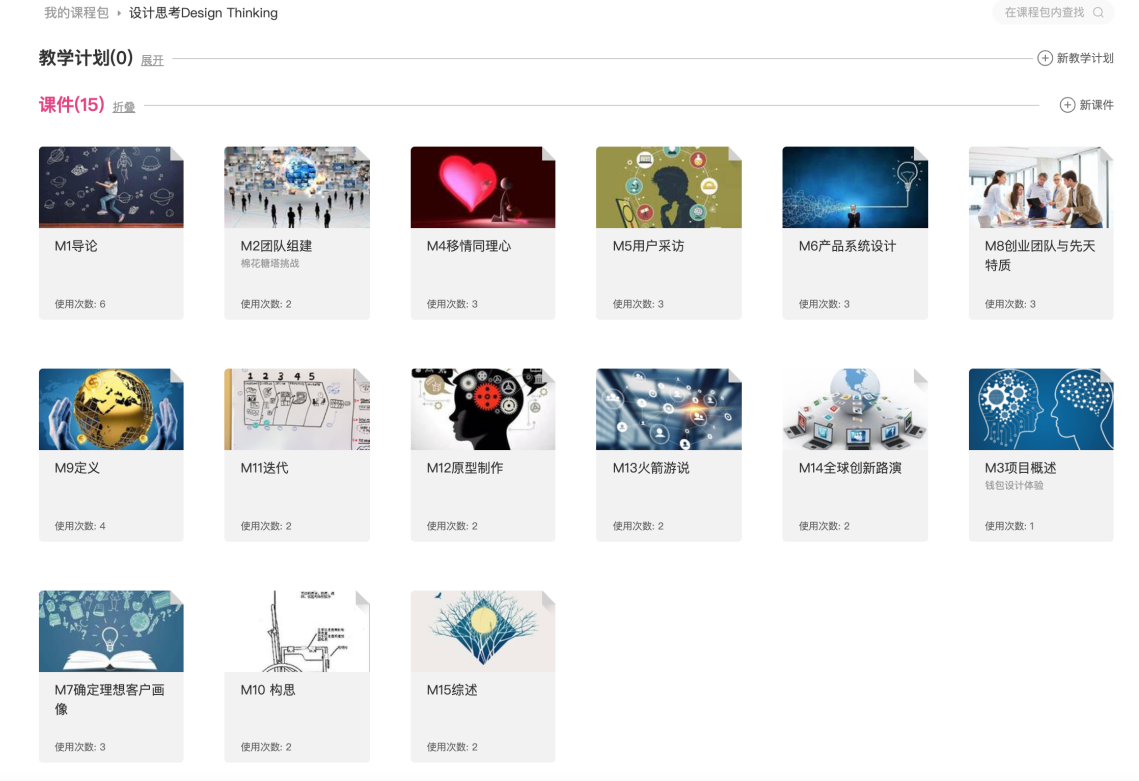
Task: Click the folded-corner icon on the M9定义 card
Action: click(175, 376)
